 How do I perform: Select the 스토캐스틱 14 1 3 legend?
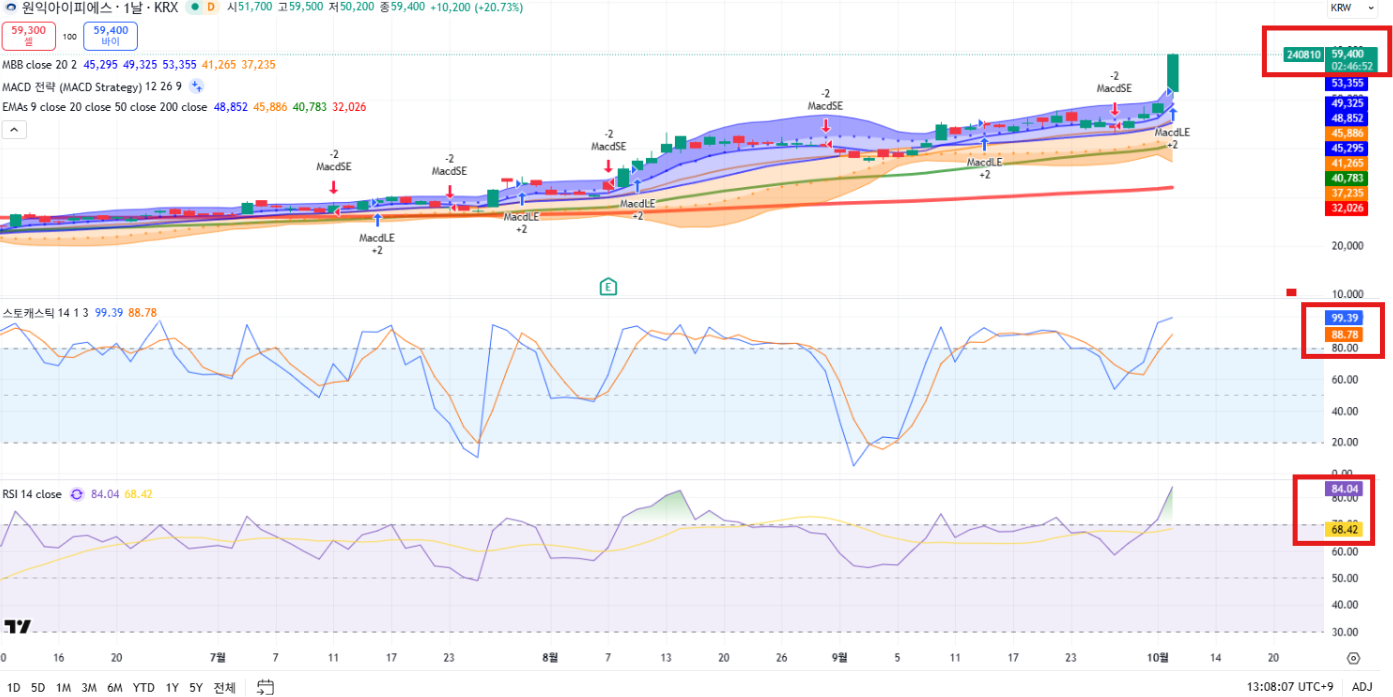click(45, 313)
